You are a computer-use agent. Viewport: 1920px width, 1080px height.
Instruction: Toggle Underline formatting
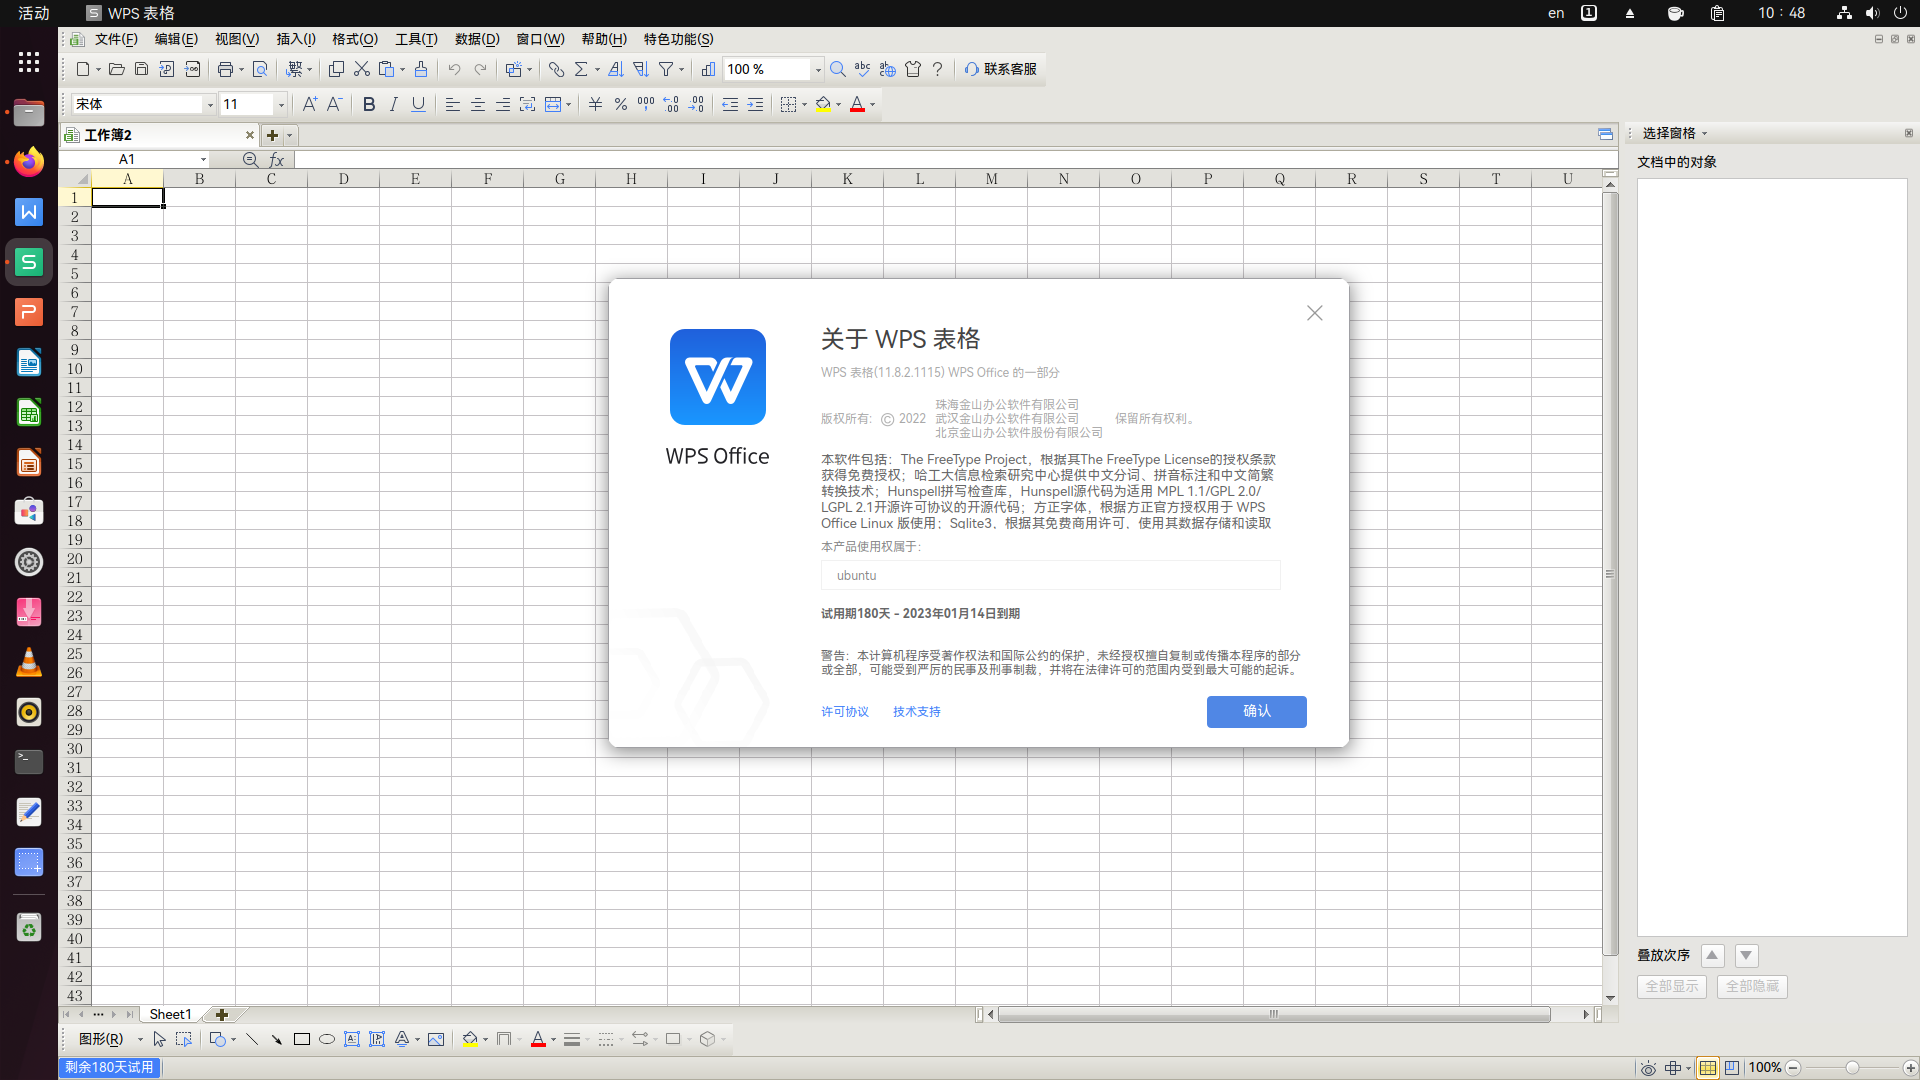pos(419,104)
